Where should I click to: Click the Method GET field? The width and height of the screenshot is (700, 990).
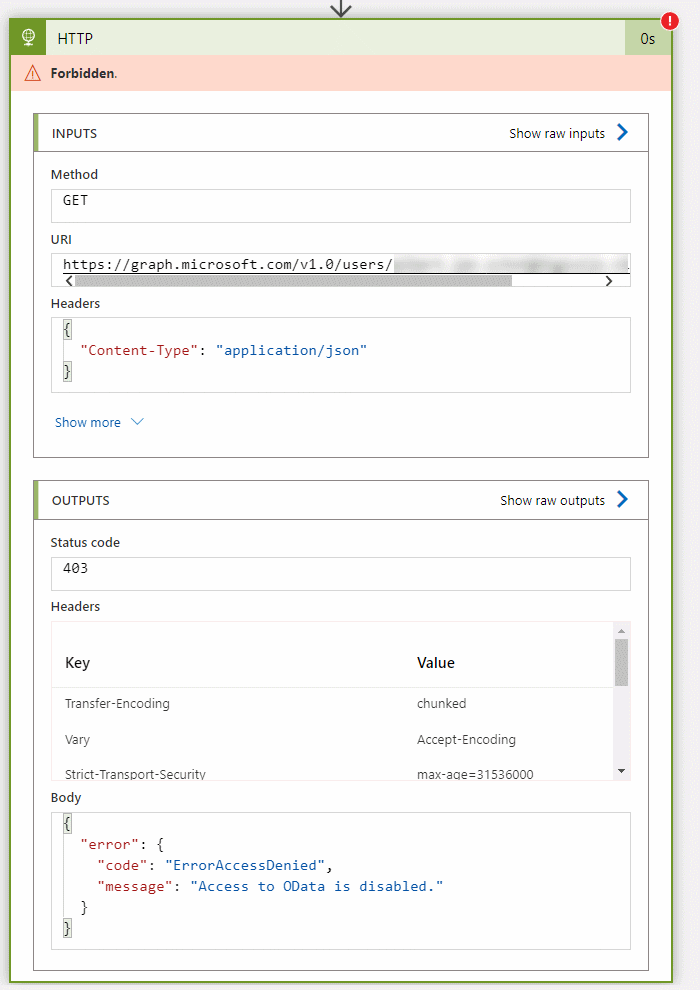pyautogui.click(x=341, y=206)
